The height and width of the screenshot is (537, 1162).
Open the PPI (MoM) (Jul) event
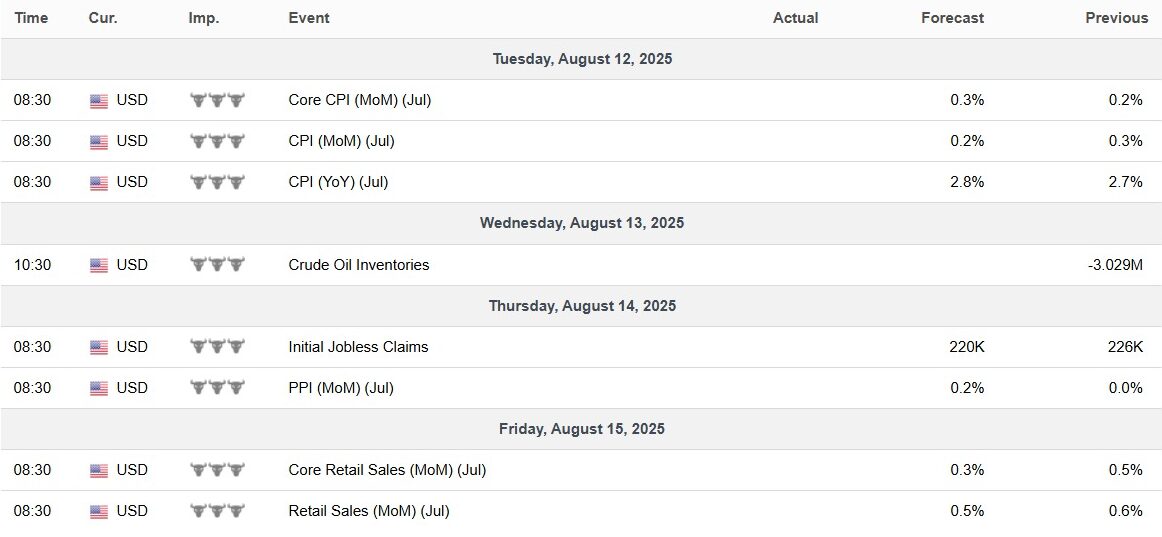(341, 388)
